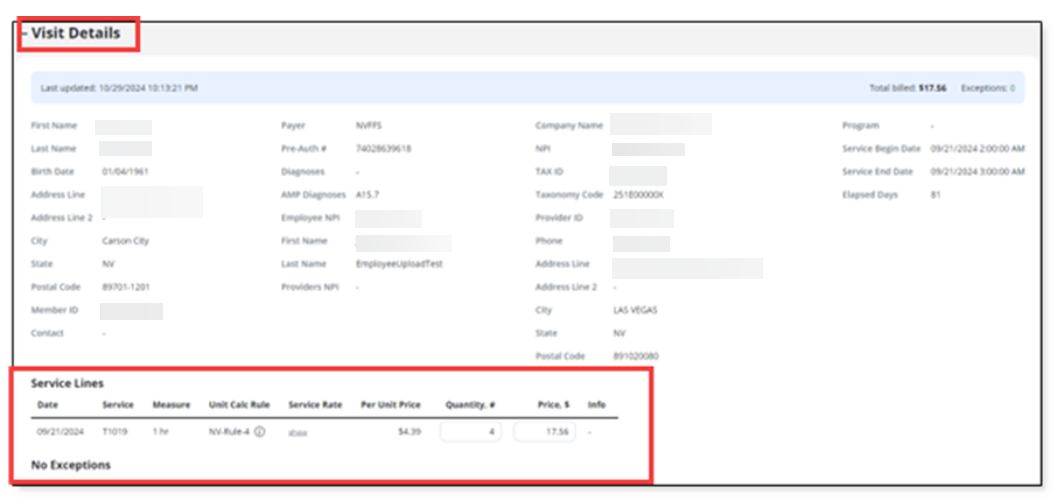Click the Exceptions count in banner
Image resolution: width=1057 pixels, height=504 pixels.
pos(987,88)
